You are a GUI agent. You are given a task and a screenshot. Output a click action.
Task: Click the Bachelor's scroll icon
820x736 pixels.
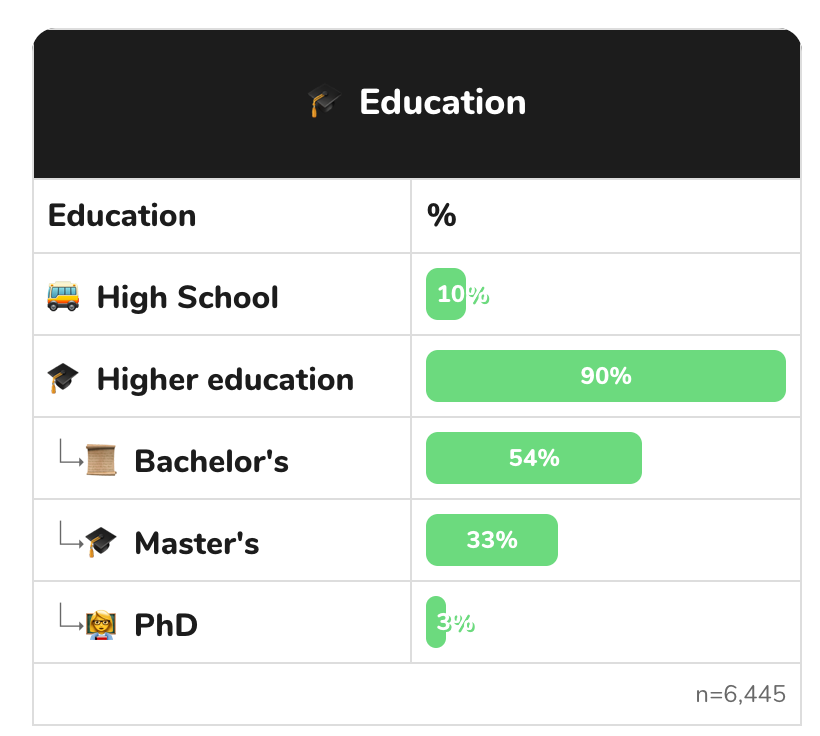coord(101,460)
